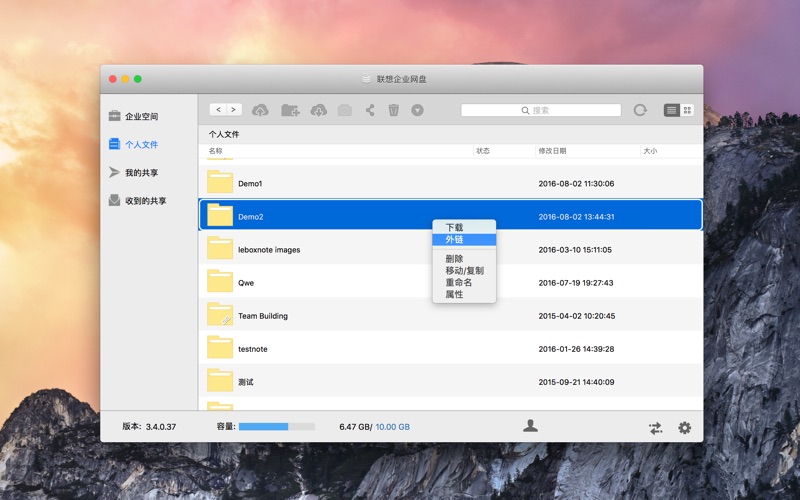Select the Team Building folder name

pyautogui.click(x=263, y=316)
